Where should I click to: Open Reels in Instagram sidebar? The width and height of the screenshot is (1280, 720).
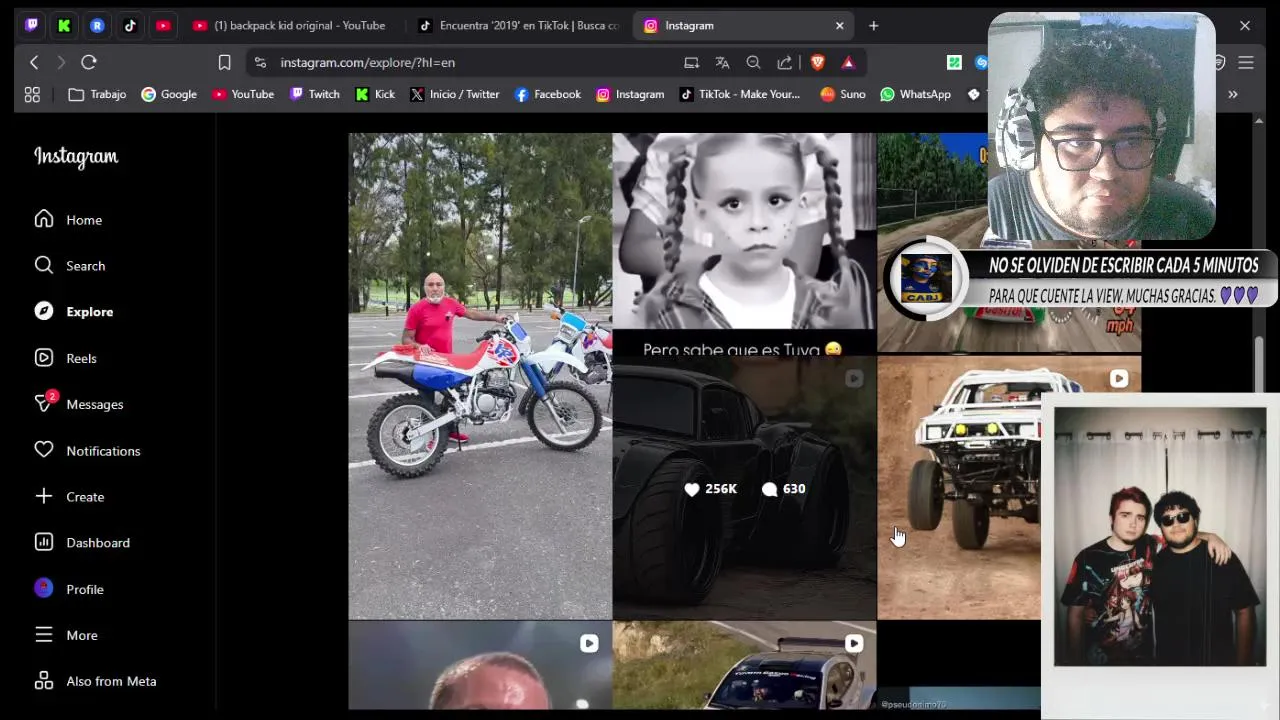pos(65,358)
